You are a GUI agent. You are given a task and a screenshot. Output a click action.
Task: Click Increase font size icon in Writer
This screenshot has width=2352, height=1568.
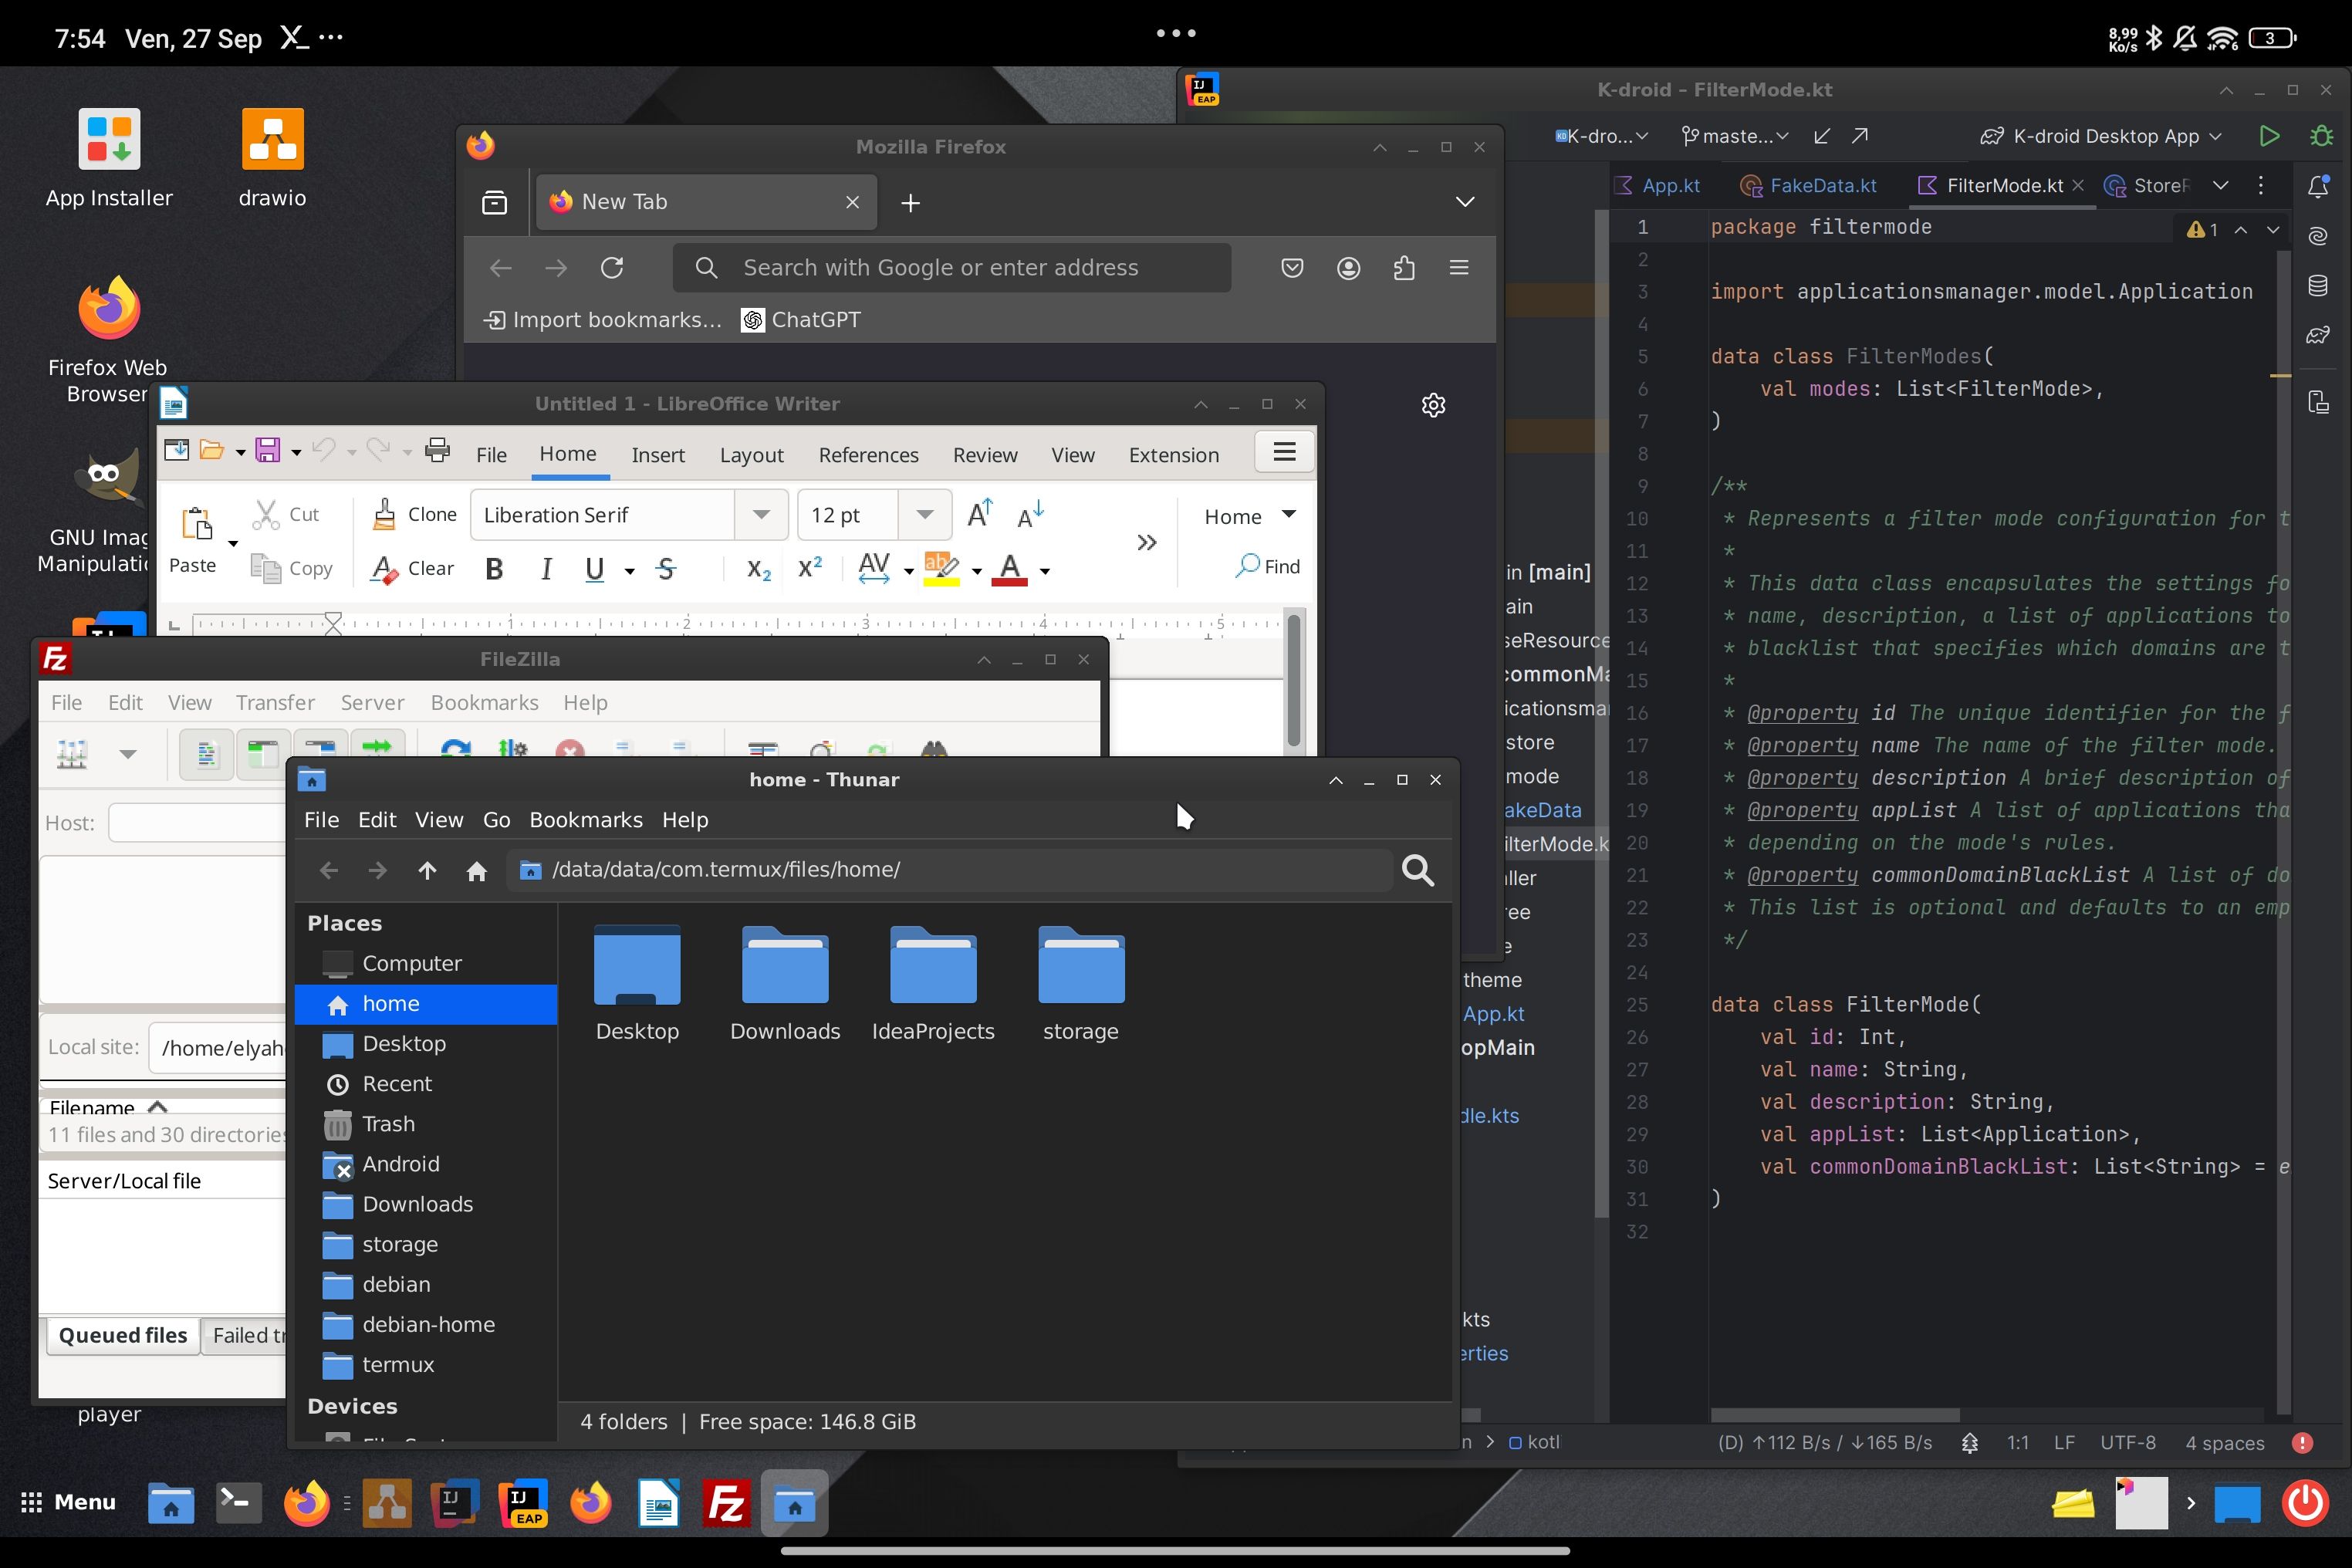(980, 514)
